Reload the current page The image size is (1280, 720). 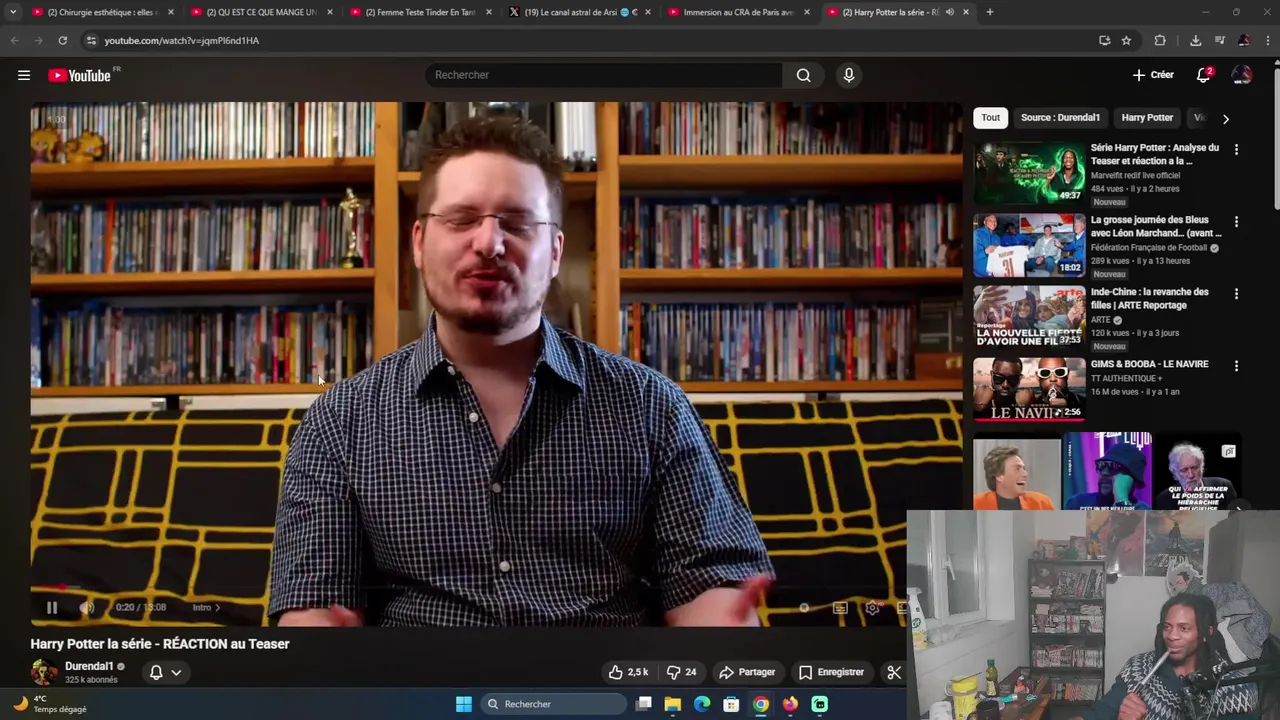pyautogui.click(x=62, y=40)
